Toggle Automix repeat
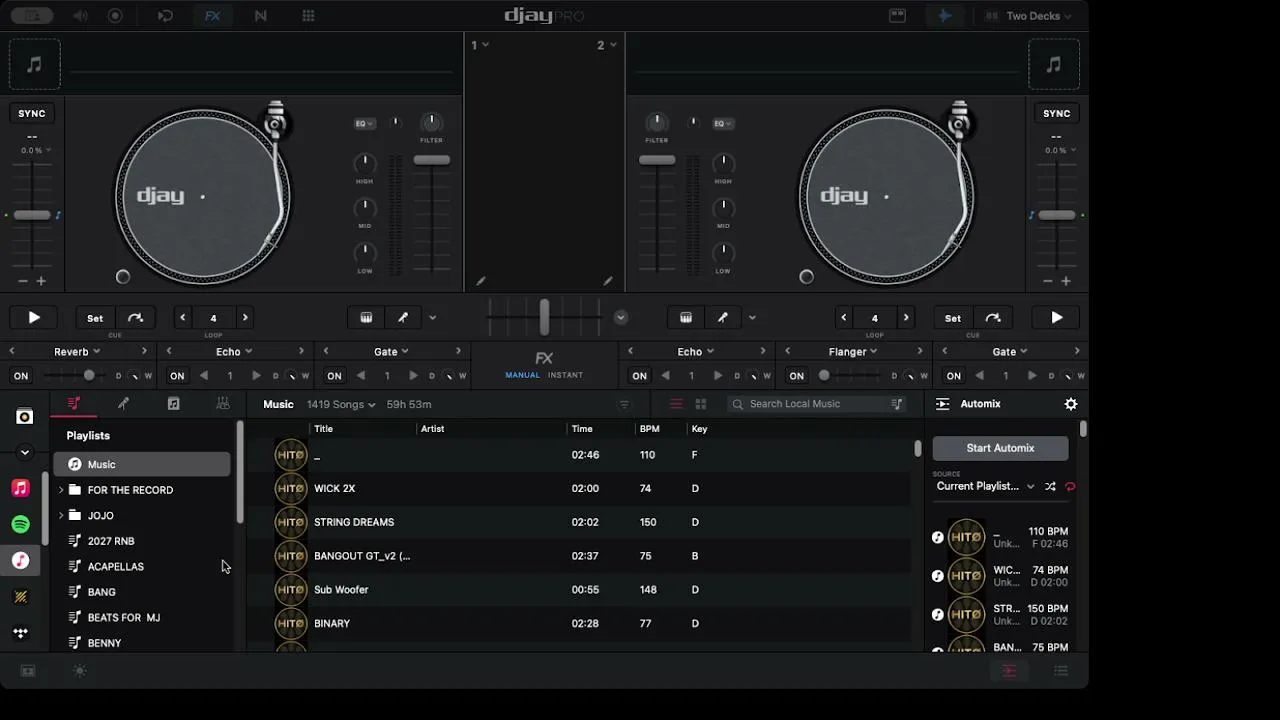 click(x=1070, y=487)
